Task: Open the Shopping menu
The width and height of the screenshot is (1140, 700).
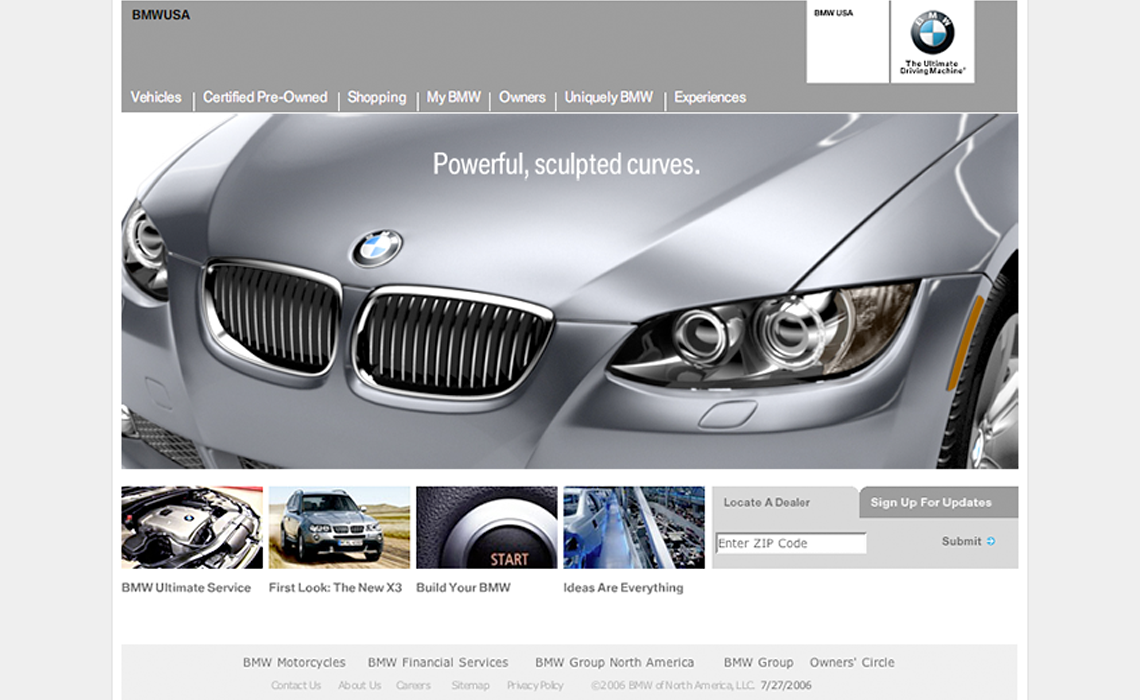Action: click(x=377, y=97)
